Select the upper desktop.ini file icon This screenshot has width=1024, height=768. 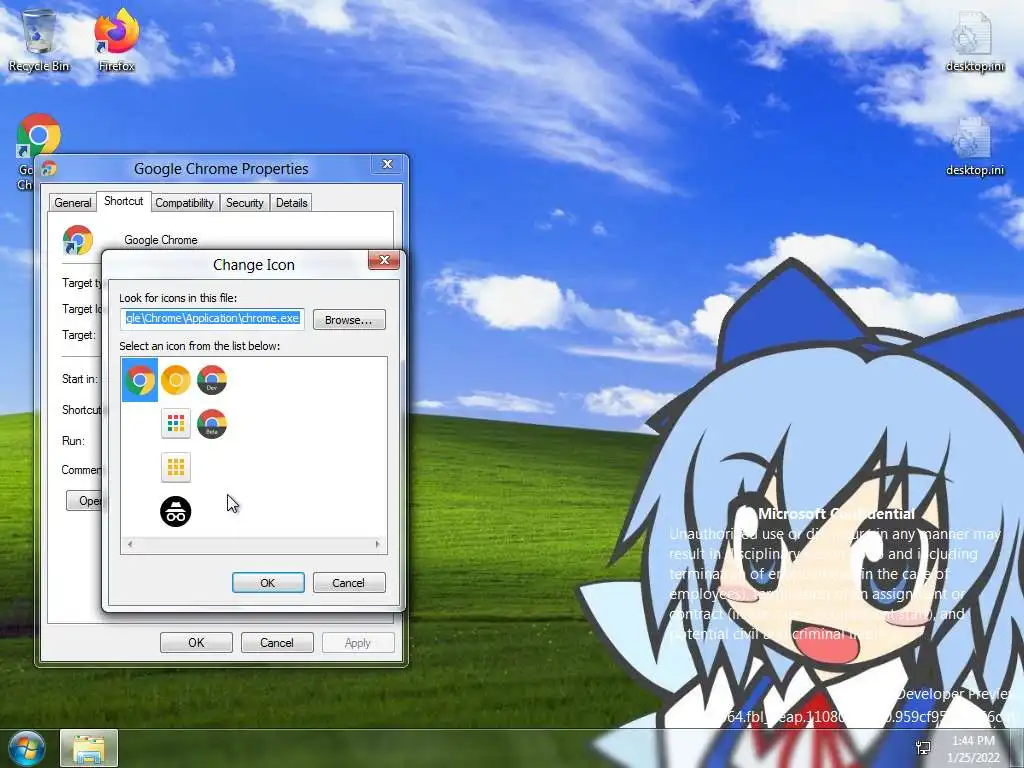974,40
